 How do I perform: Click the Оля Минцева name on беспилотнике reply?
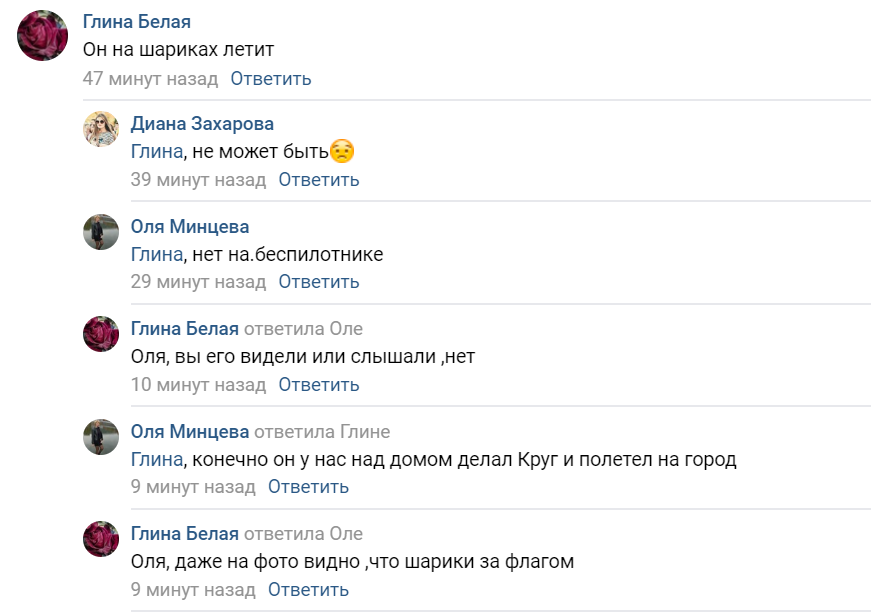pyautogui.click(x=190, y=227)
